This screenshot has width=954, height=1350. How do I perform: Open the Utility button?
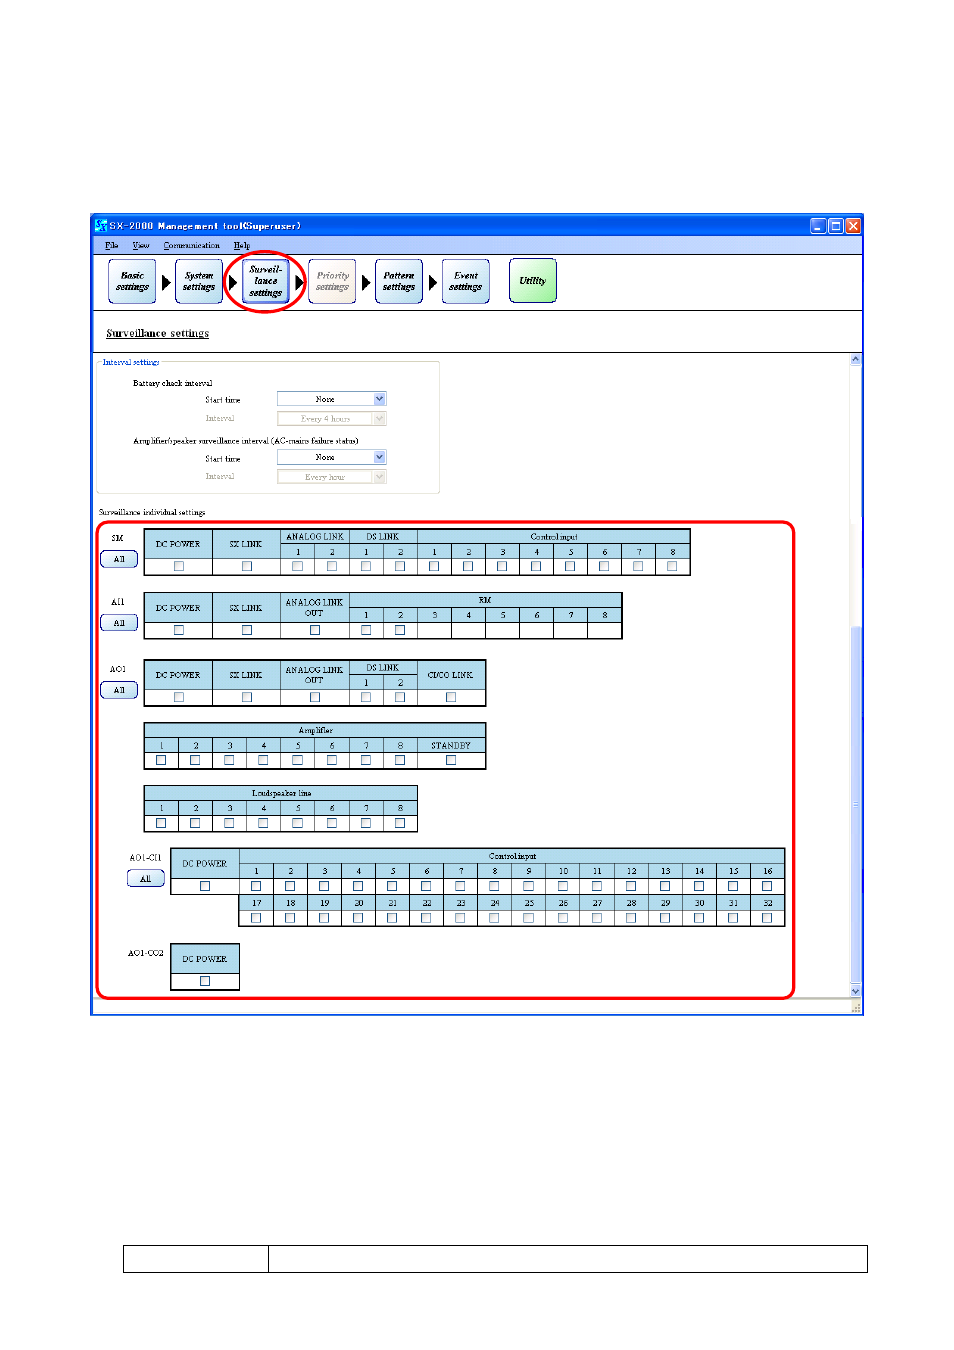[x=533, y=281]
